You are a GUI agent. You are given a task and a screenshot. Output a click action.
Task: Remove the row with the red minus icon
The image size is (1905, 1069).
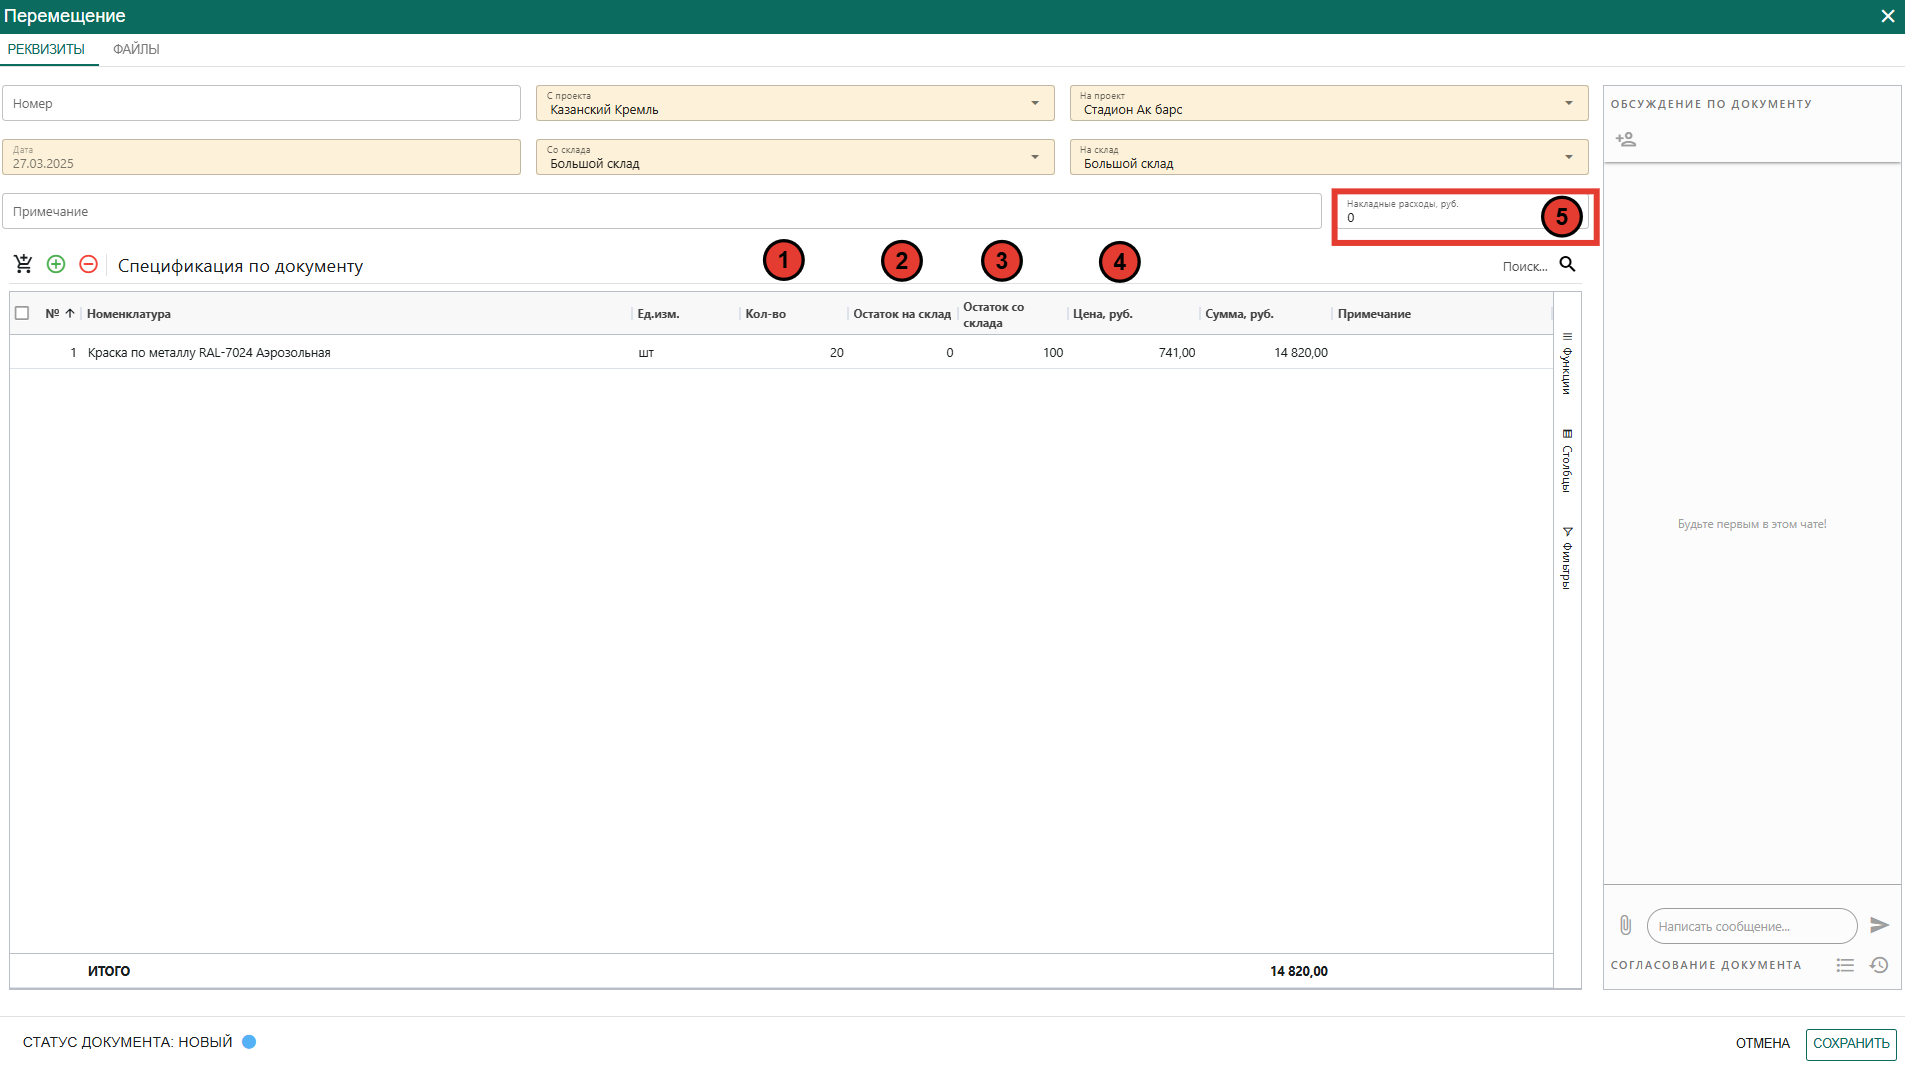[88, 264]
